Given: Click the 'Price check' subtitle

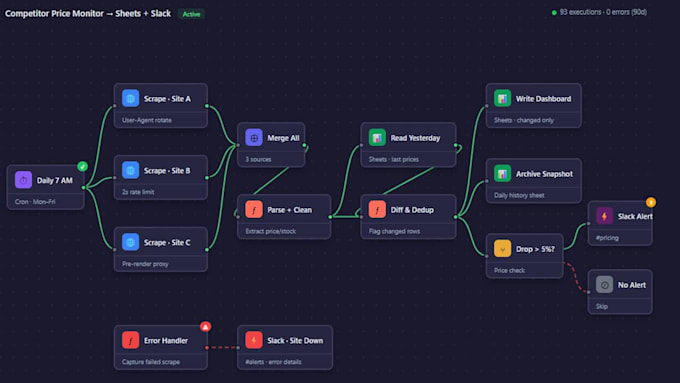Looking at the screenshot, I should point(509,270).
